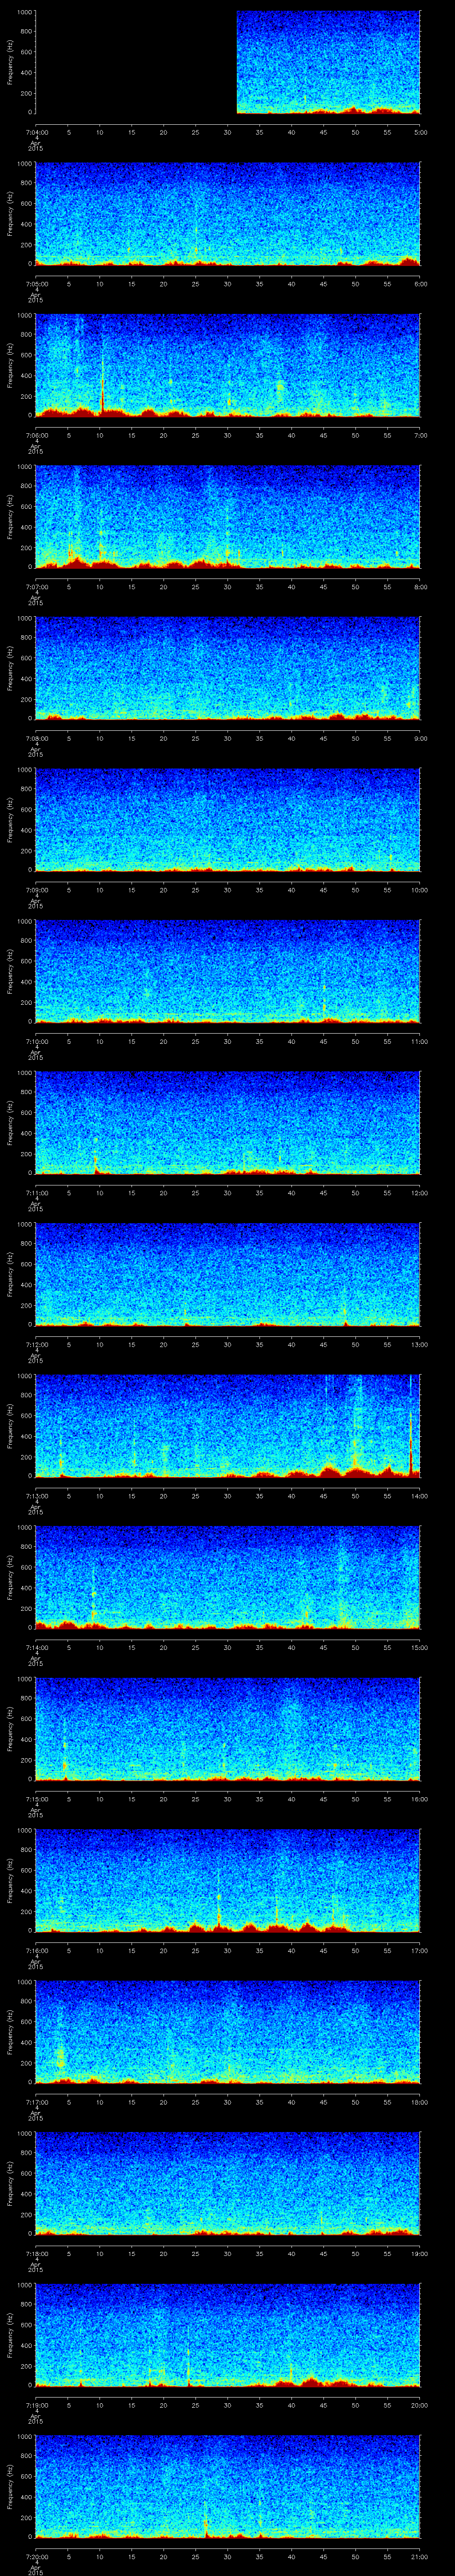
Task: Click the 7:10:00 start time label
Action: pos(36,1041)
